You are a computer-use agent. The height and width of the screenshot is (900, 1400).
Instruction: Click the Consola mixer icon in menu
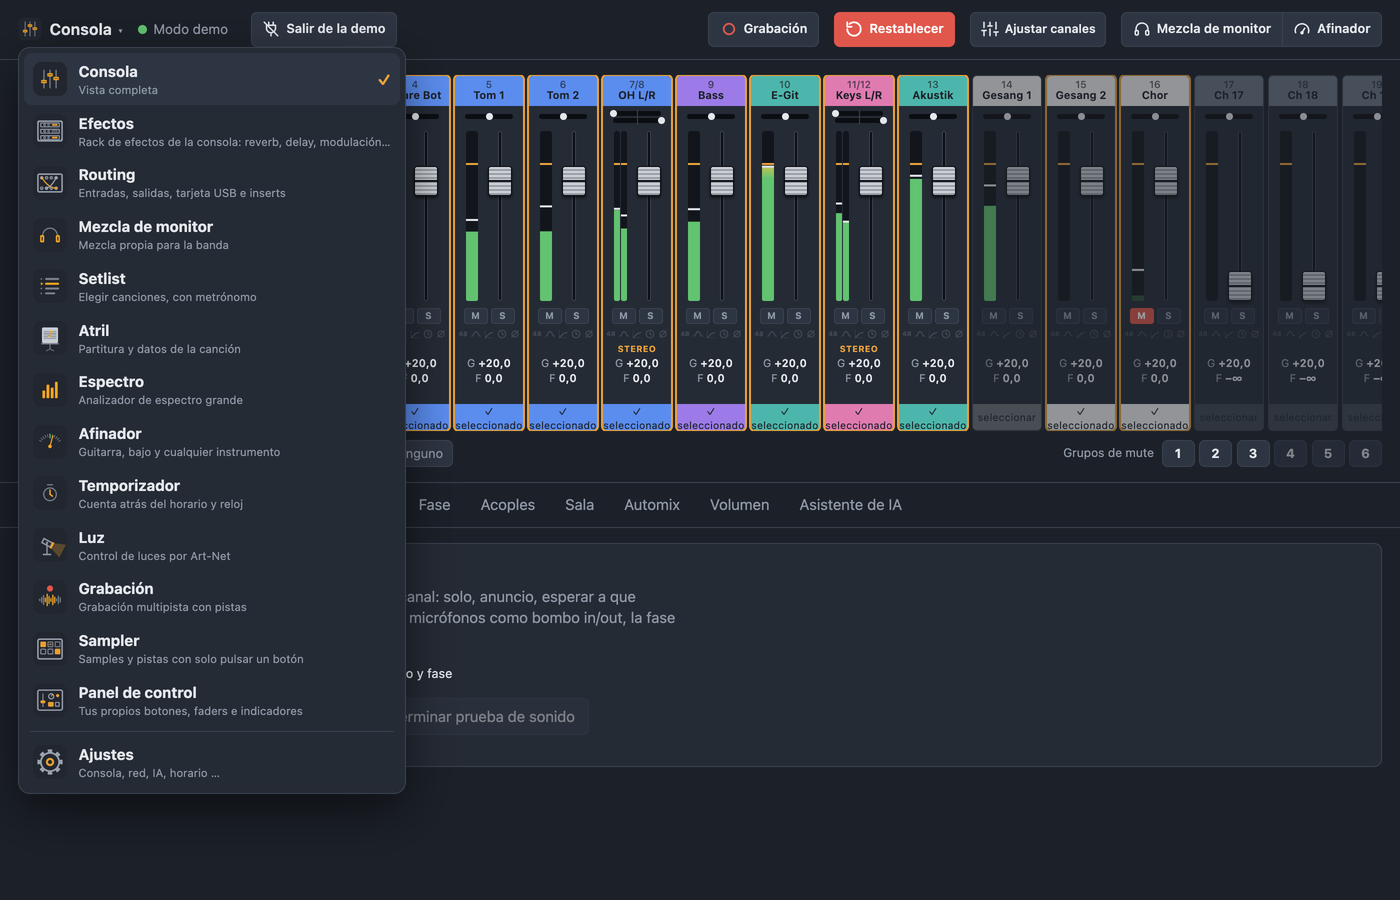coord(50,79)
